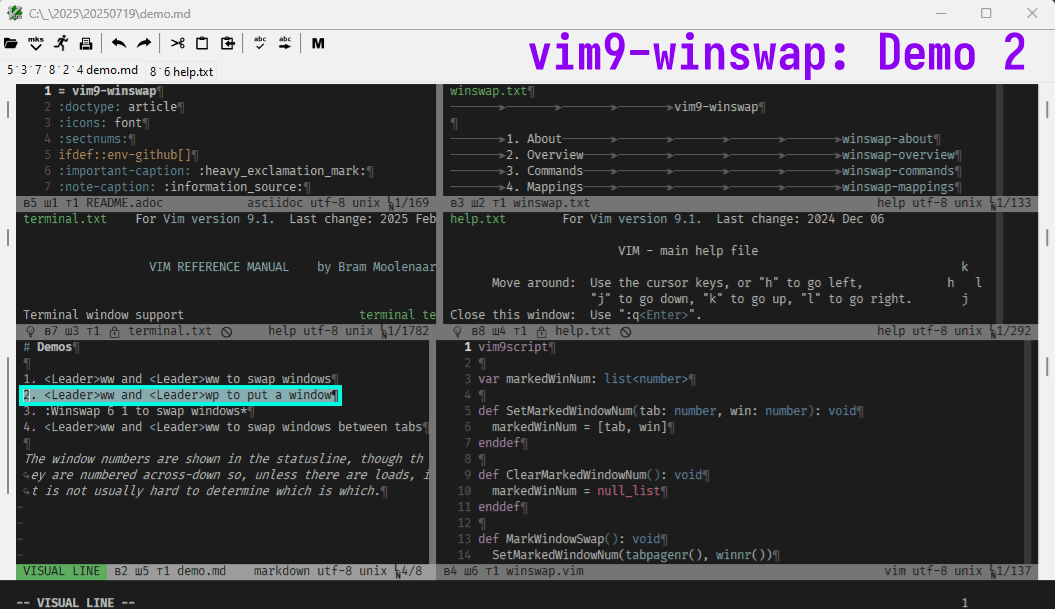Image resolution: width=1055 pixels, height=609 pixels.
Task: Click right scrollbar of the help.txt window
Action: point(1048,237)
